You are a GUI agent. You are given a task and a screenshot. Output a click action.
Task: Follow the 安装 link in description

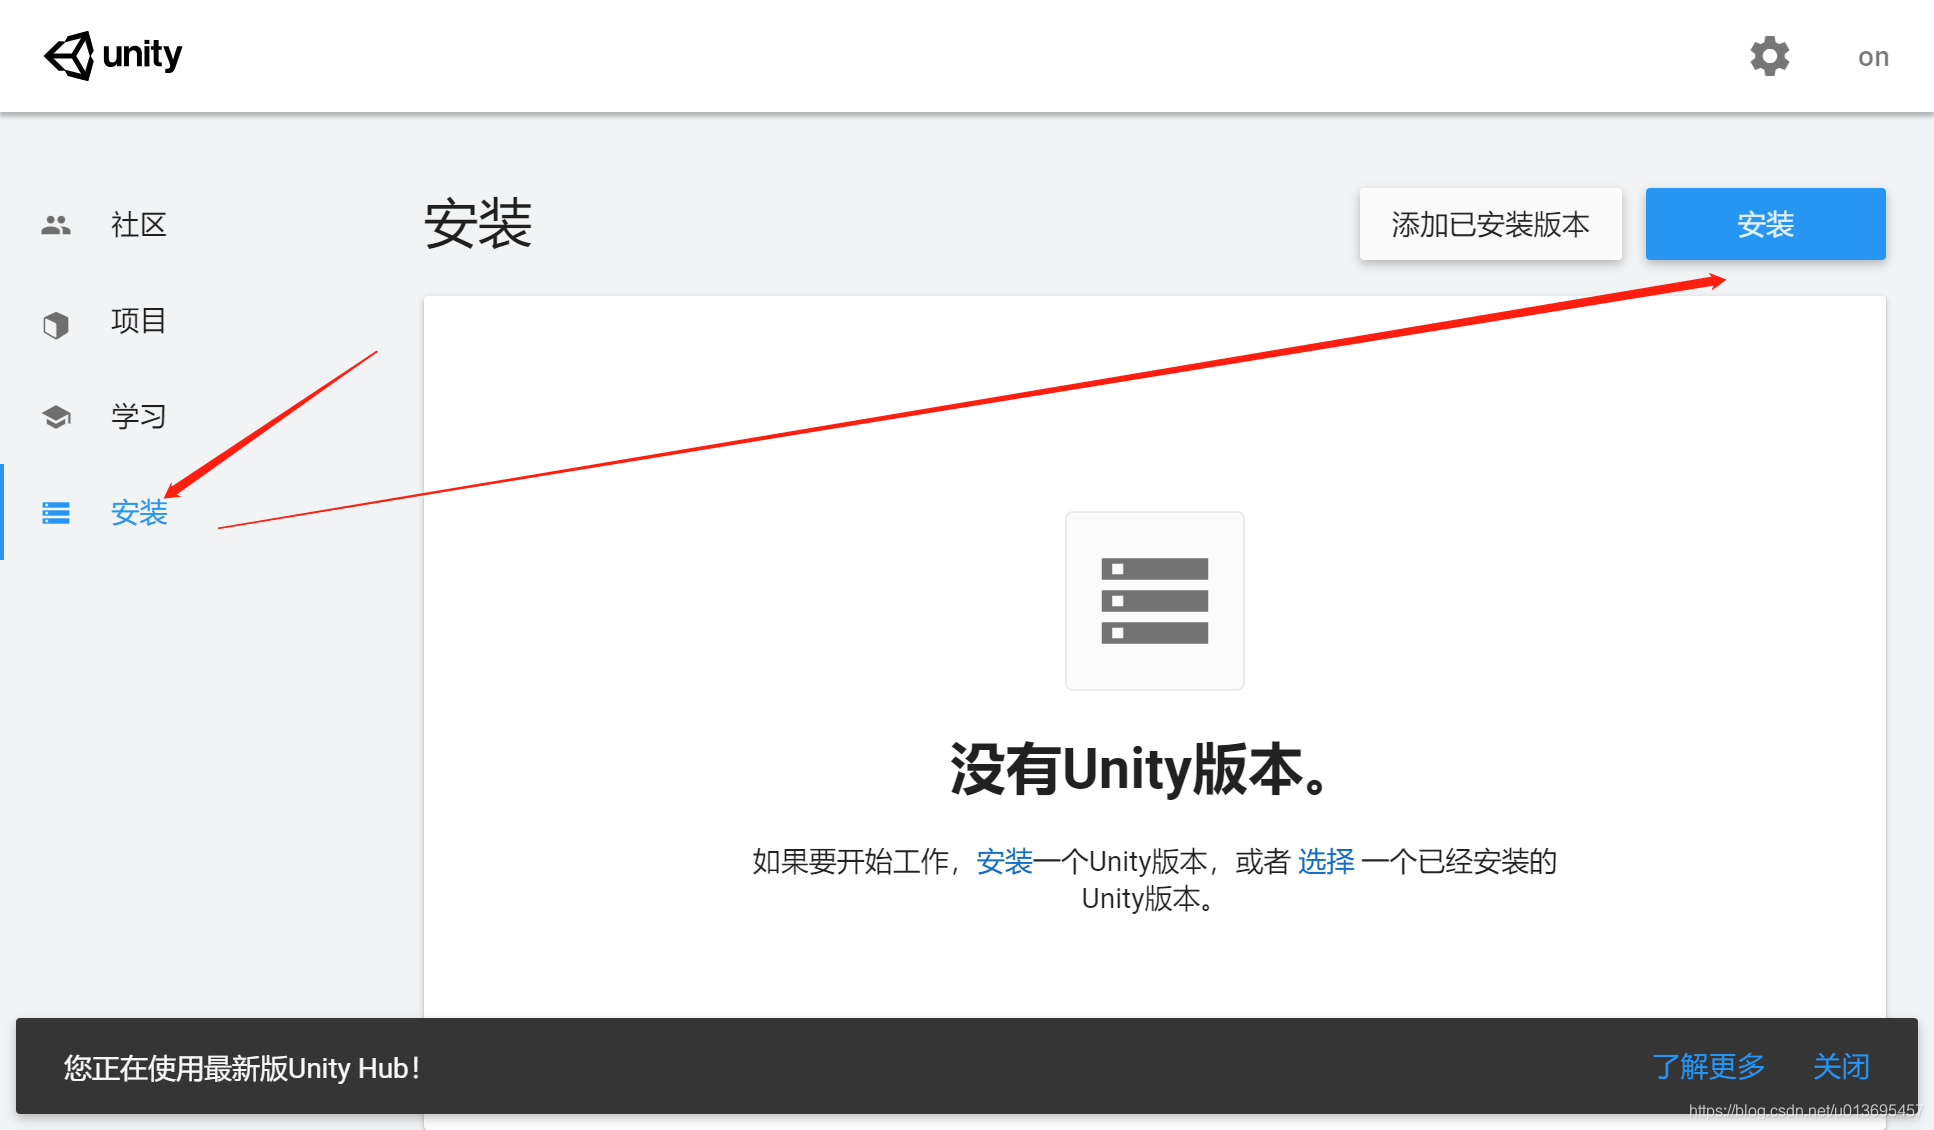pyautogui.click(x=1004, y=861)
